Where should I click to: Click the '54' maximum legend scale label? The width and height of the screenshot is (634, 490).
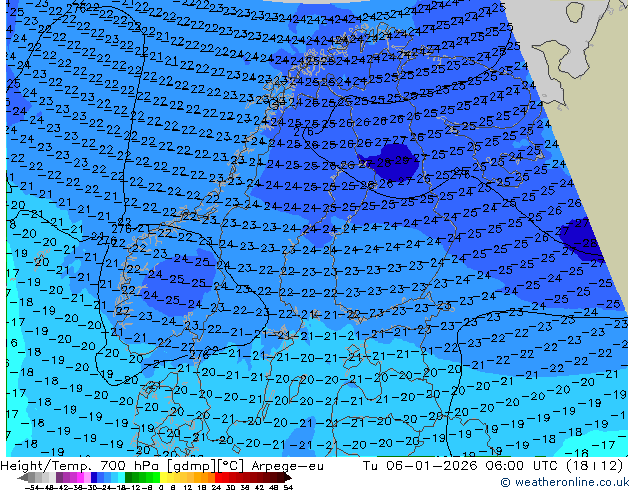click(x=288, y=487)
